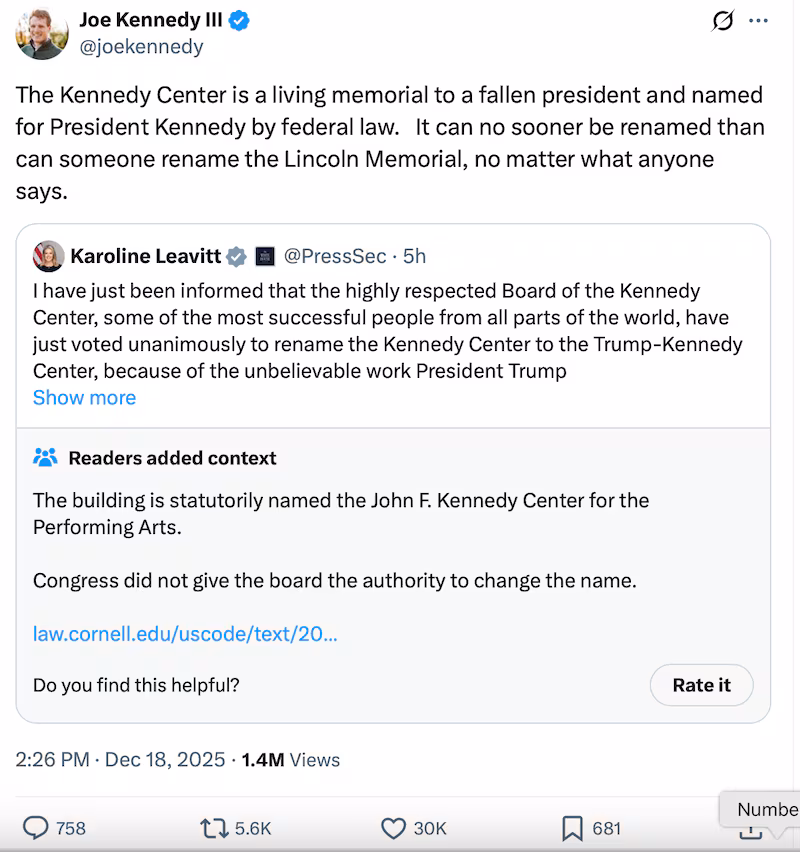Open the law.cornell.edu statute link
This screenshot has height=852, width=800.
click(184, 634)
